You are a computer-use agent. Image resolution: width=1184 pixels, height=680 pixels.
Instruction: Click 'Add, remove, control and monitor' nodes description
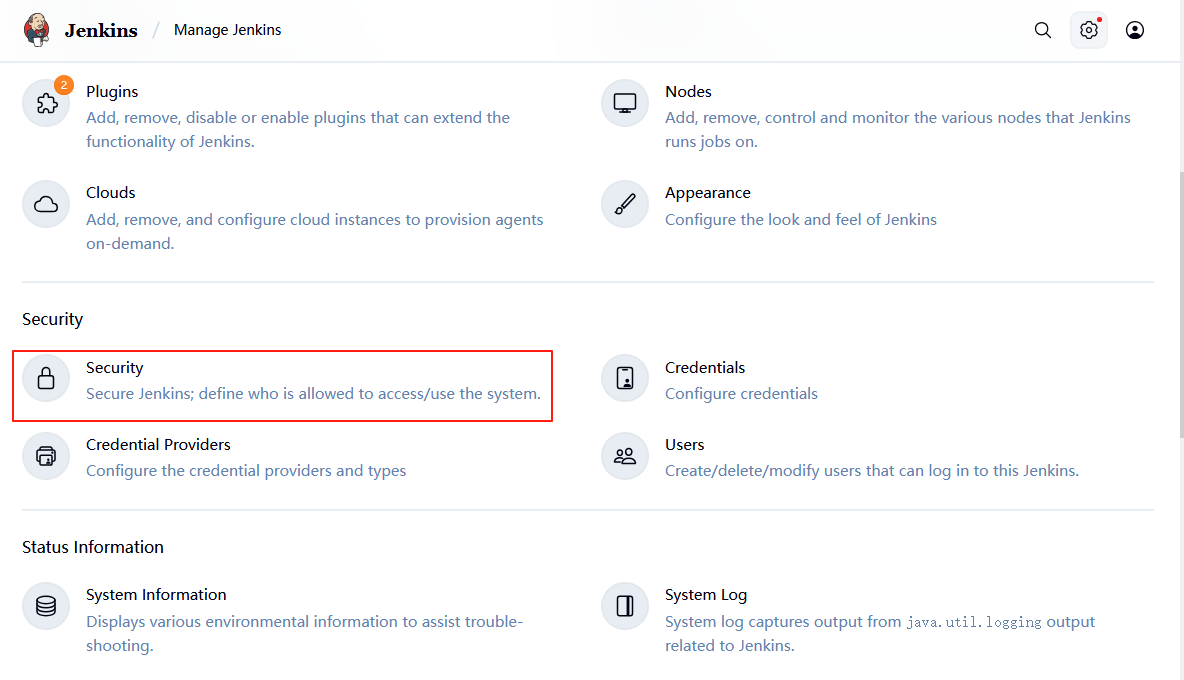(898, 130)
